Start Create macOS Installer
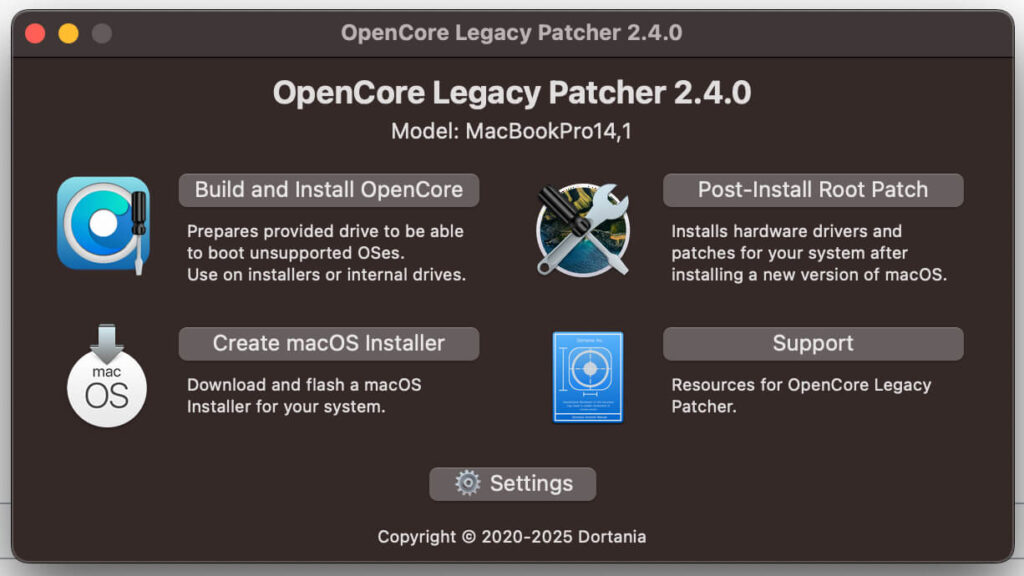Image resolution: width=1024 pixels, height=576 pixels. 328,343
